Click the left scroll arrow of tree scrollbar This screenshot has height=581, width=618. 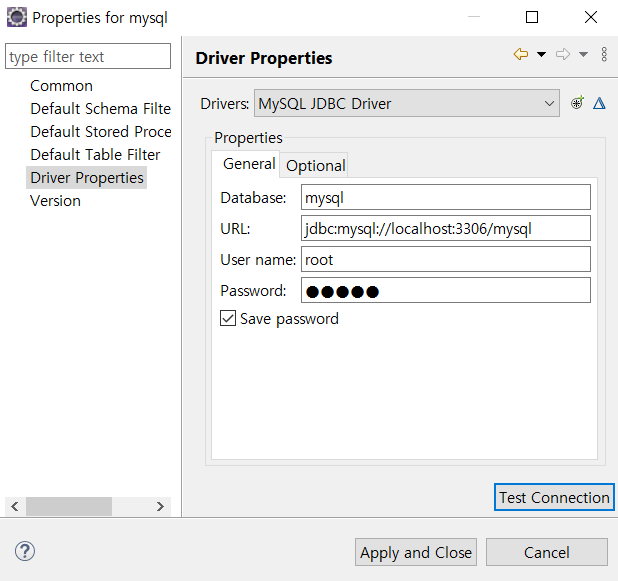[15, 506]
